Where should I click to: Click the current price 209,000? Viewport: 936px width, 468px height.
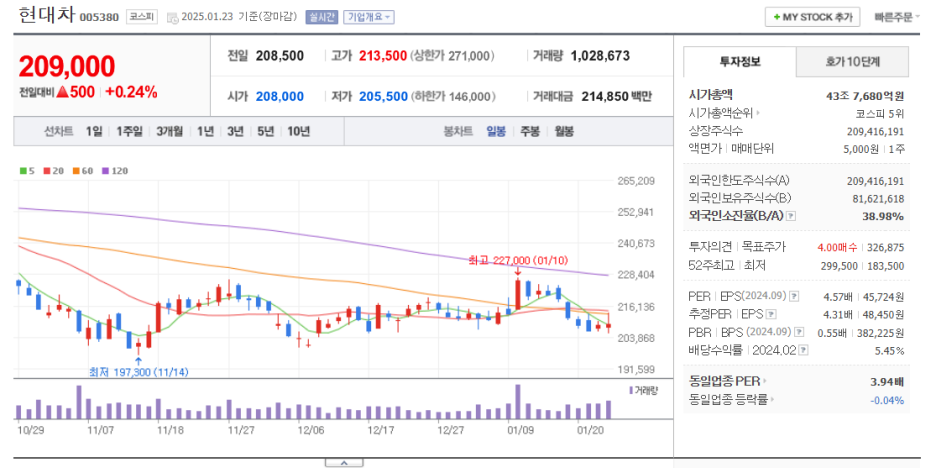[67, 67]
